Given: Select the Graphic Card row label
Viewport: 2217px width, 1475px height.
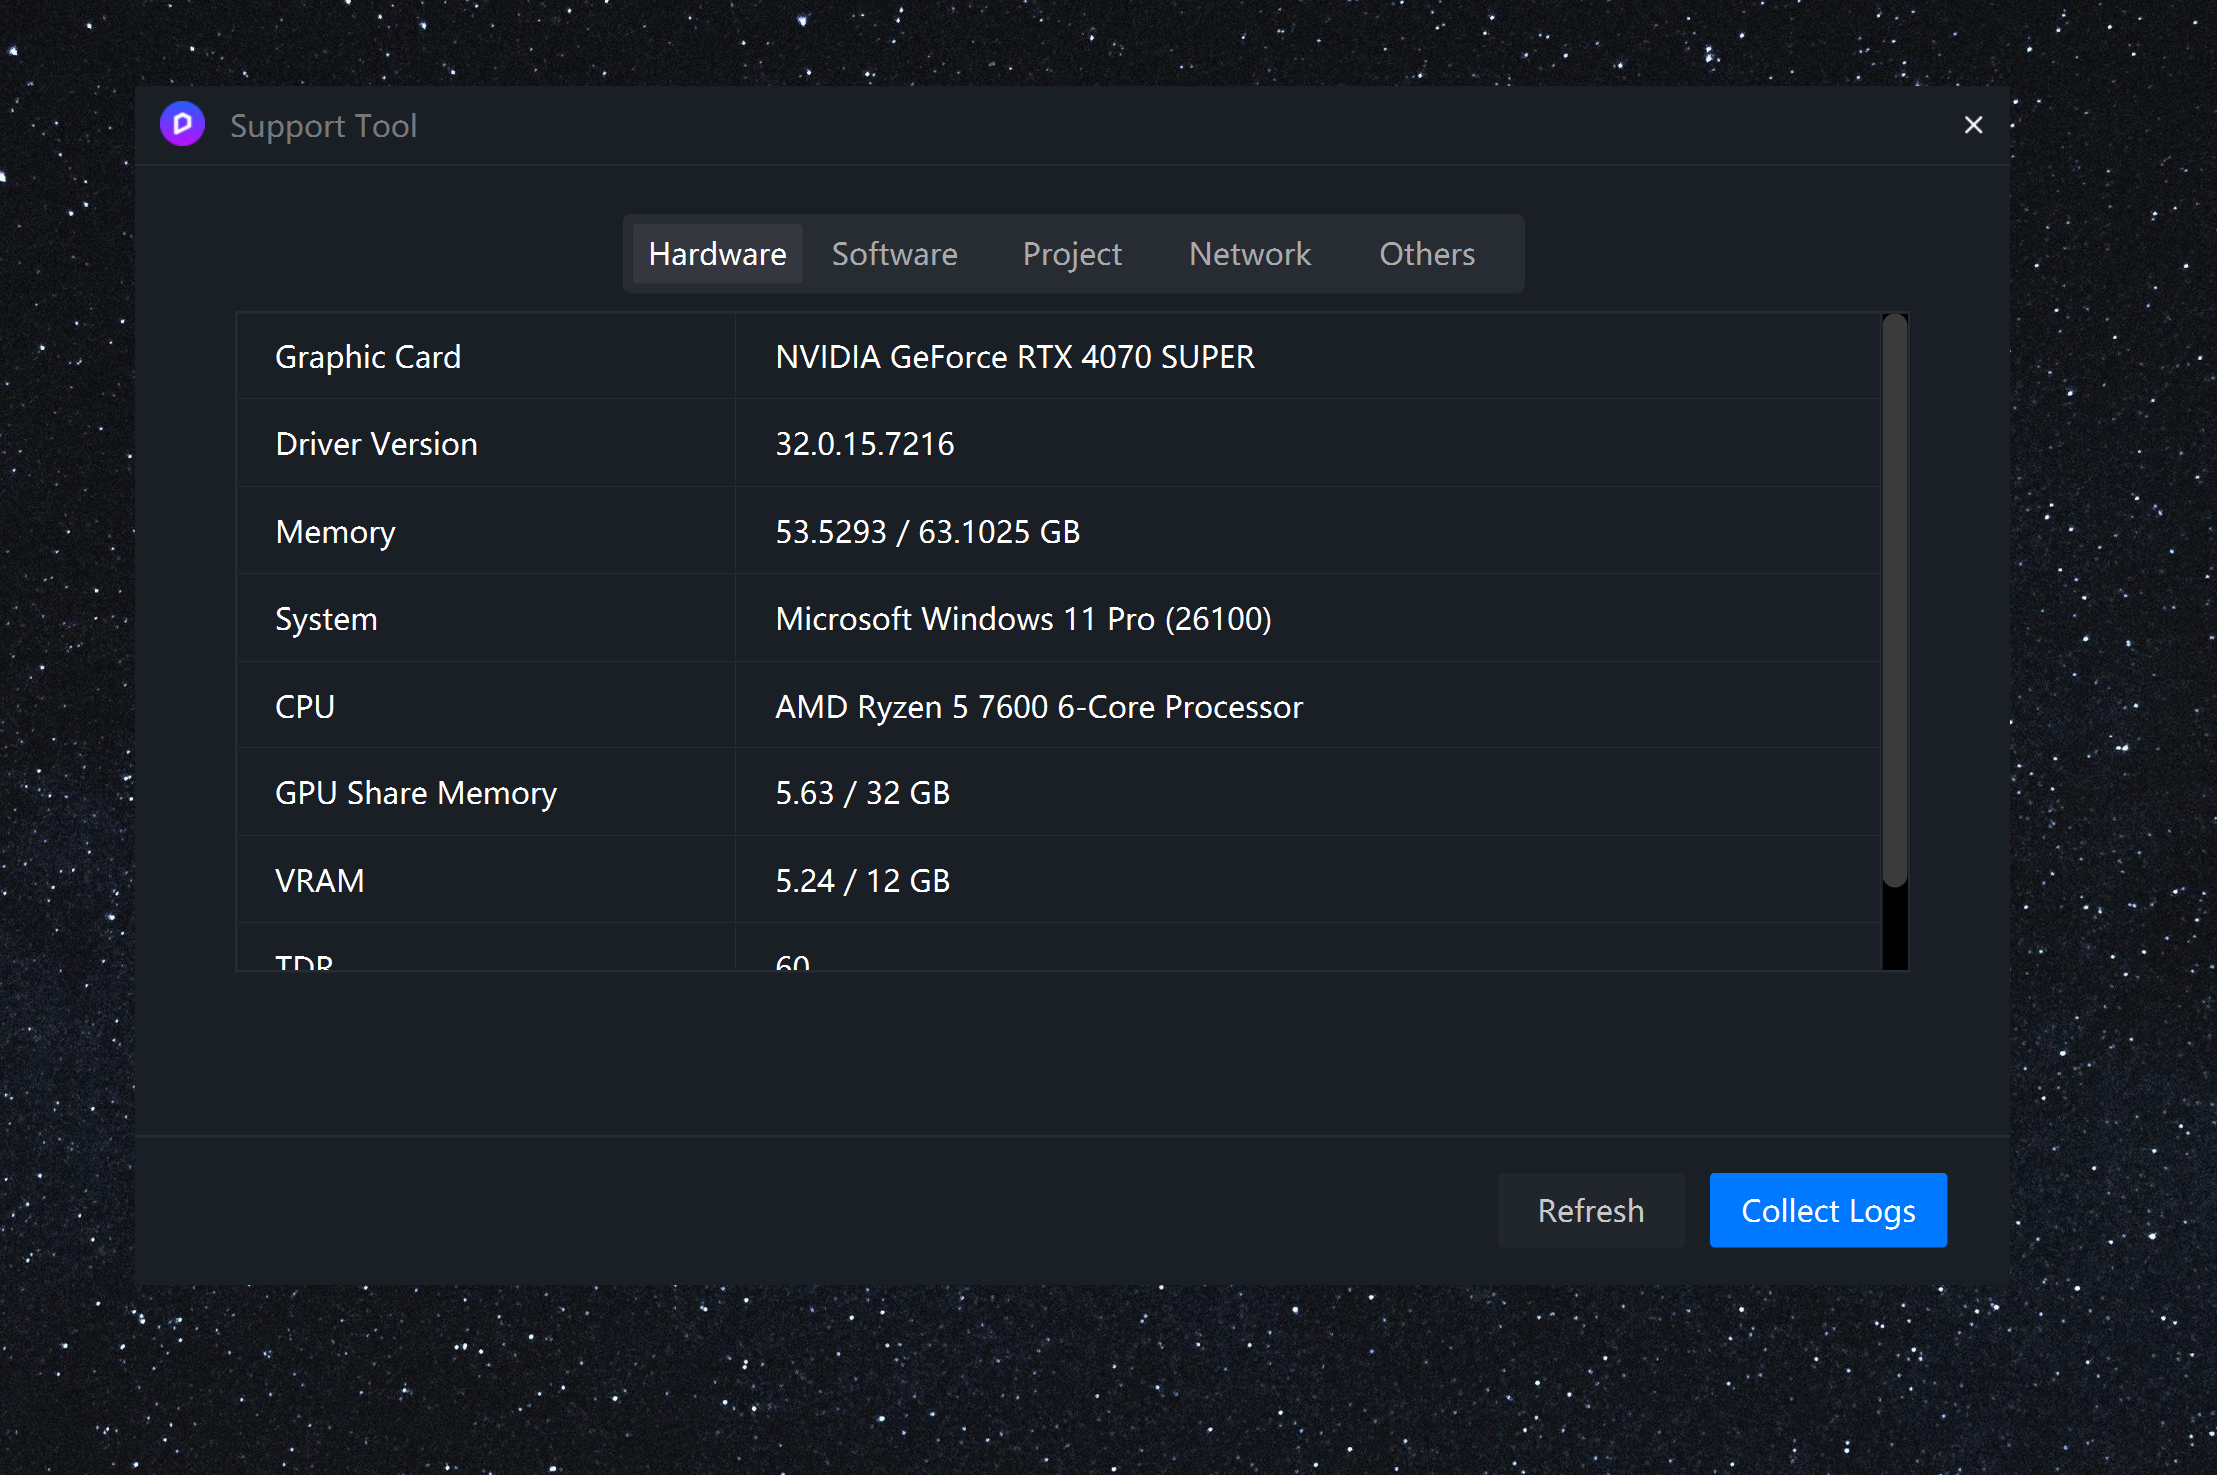Looking at the screenshot, I should click(367, 357).
